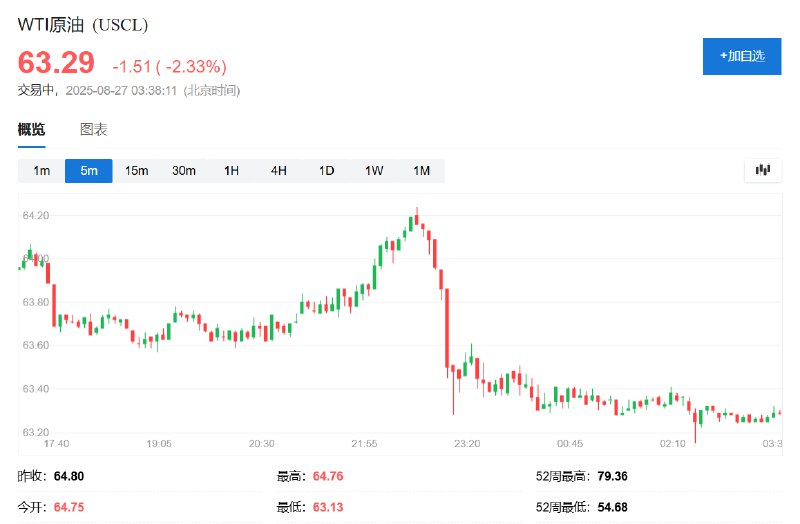Select the 4H interval
Viewport: 800px width, 524px height.
279,171
